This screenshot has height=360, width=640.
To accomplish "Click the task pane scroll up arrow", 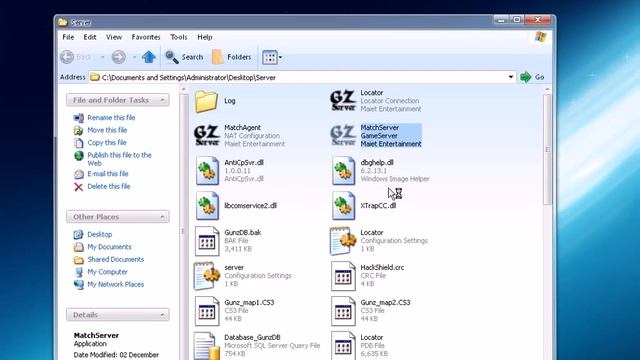I will tap(183, 89).
